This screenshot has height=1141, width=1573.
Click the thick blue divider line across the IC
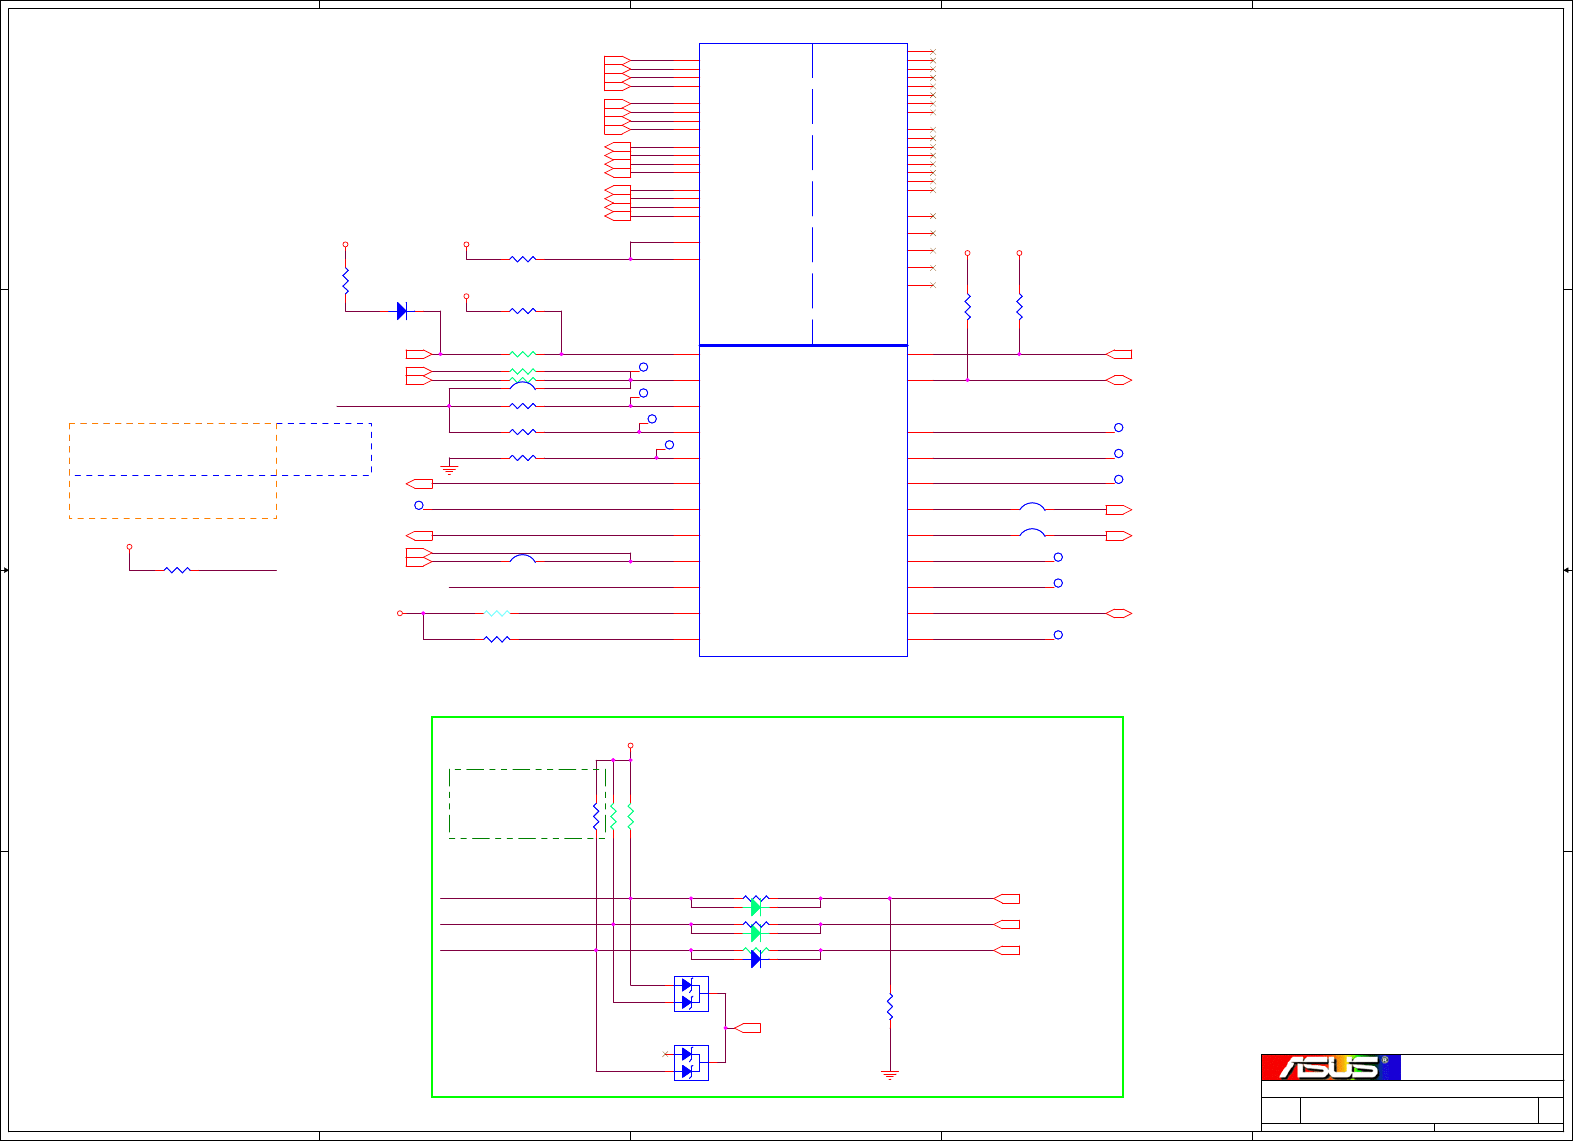coord(803,345)
